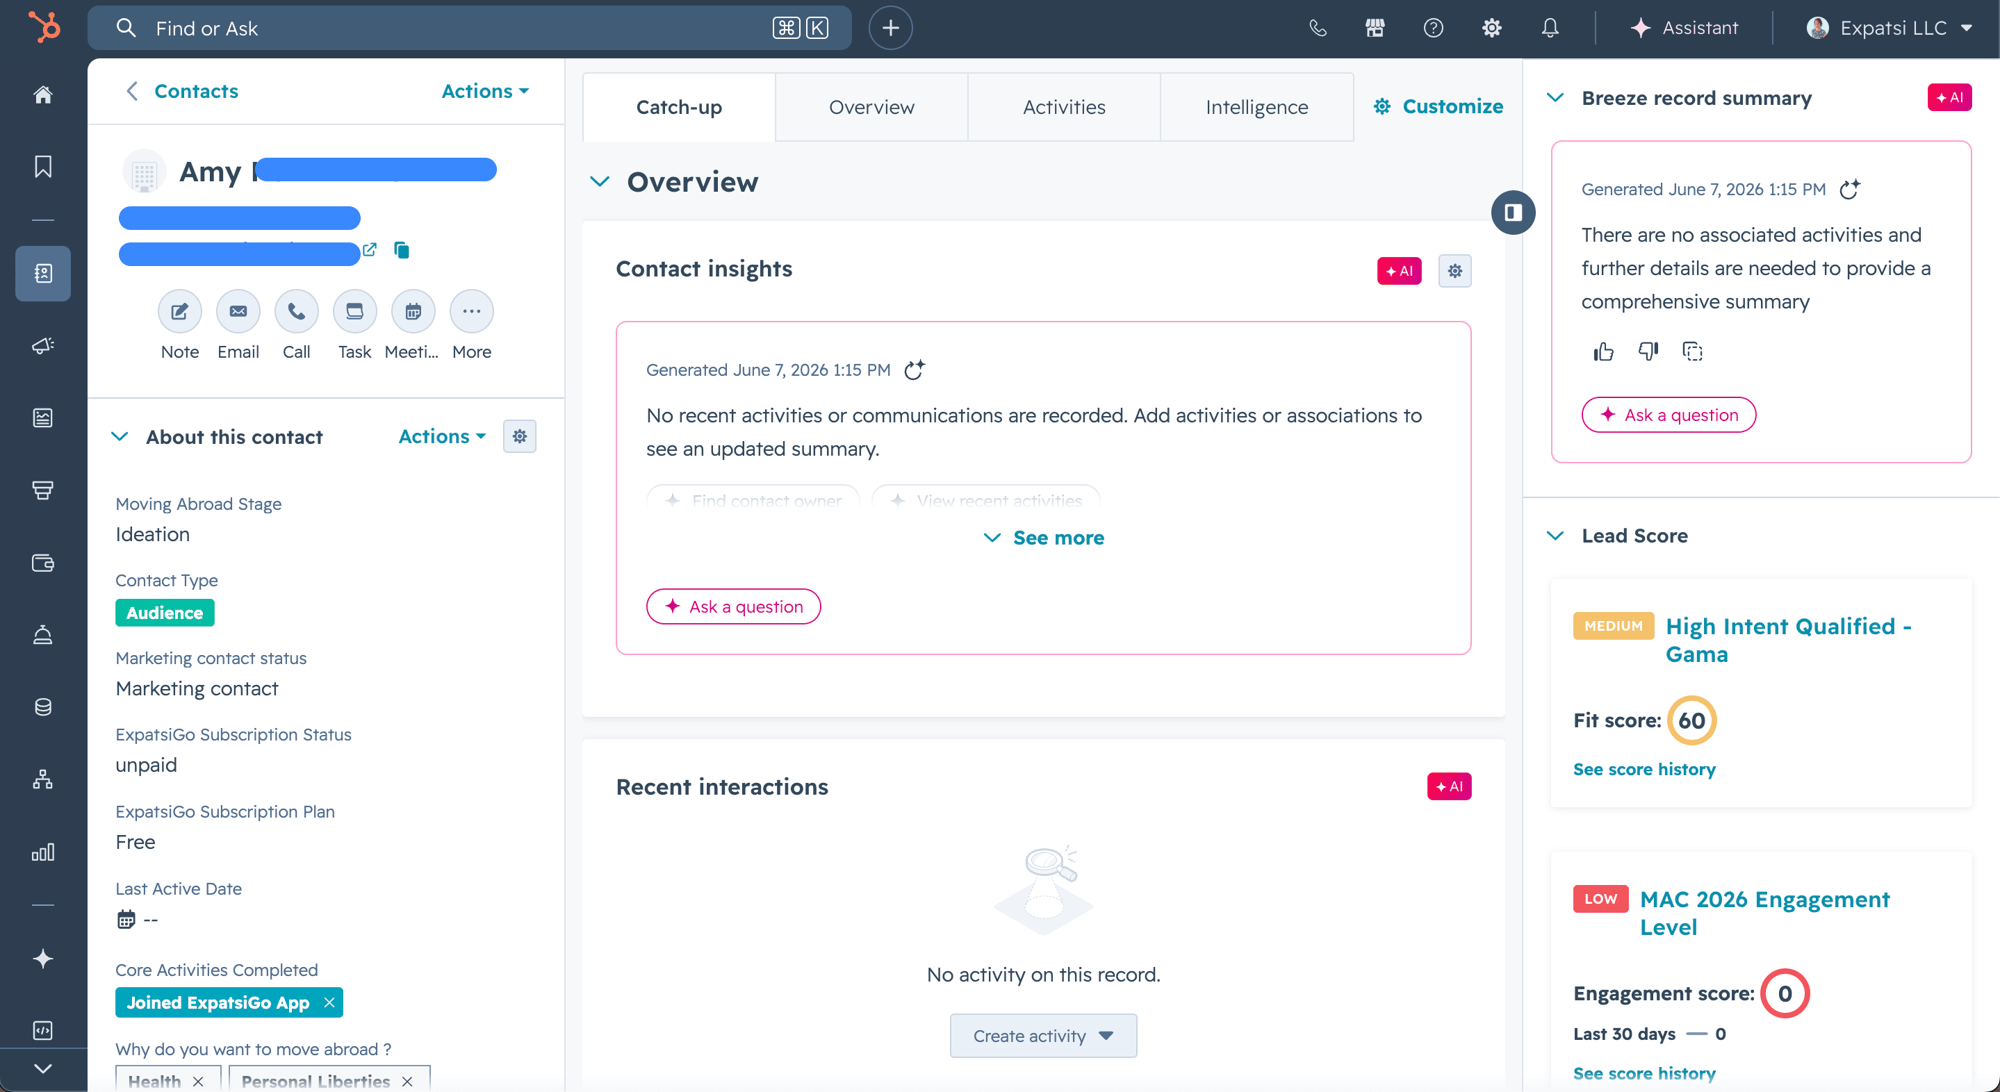Open the Notifications bell
Screen dimensions: 2000x1092
tap(1550, 28)
